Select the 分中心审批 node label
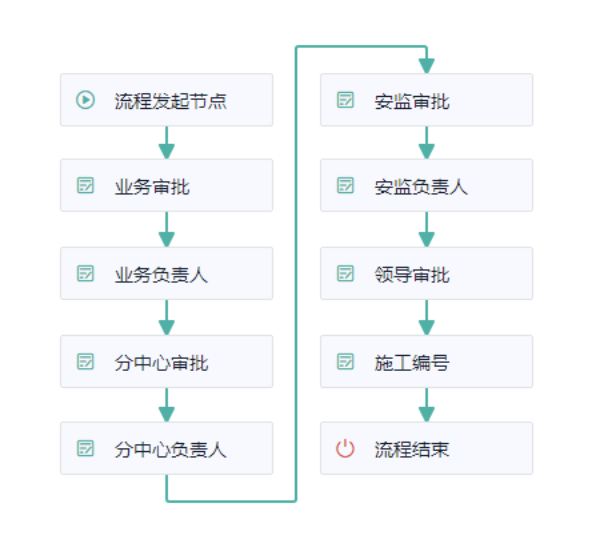 click(161, 362)
